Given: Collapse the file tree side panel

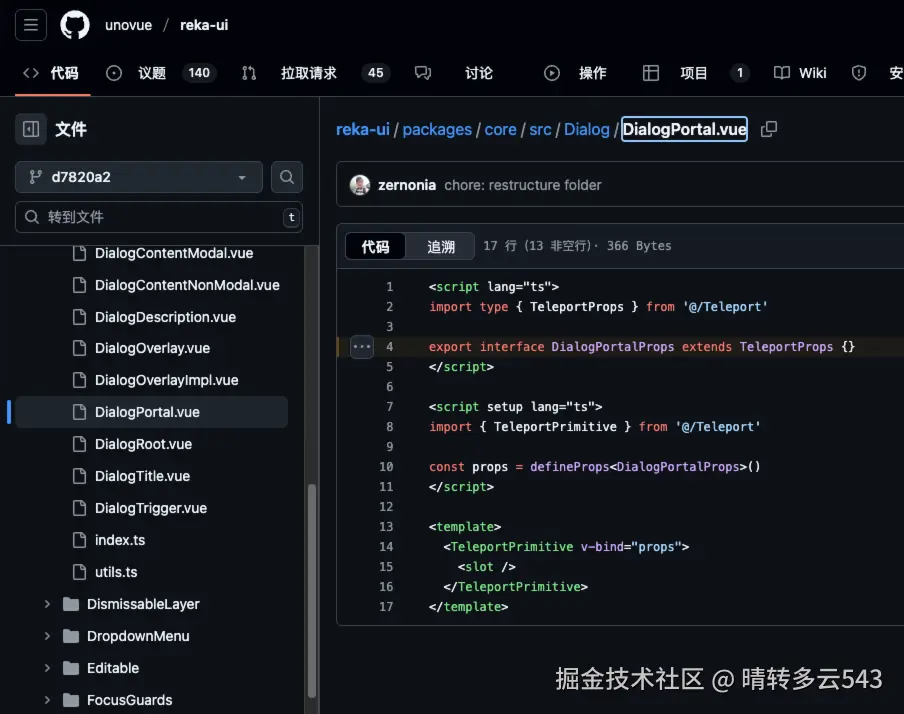Looking at the screenshot, I should [x=31, y=129].
